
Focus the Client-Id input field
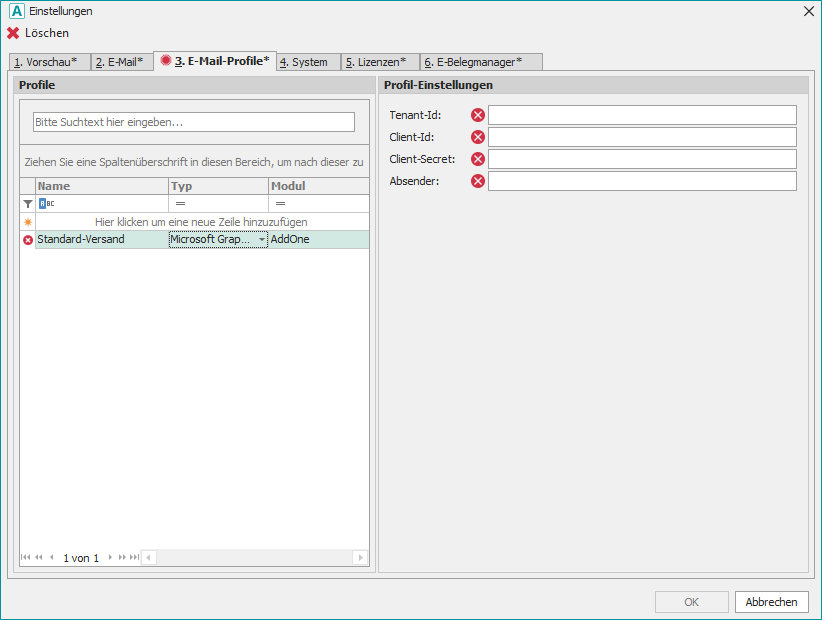(642, 137)
